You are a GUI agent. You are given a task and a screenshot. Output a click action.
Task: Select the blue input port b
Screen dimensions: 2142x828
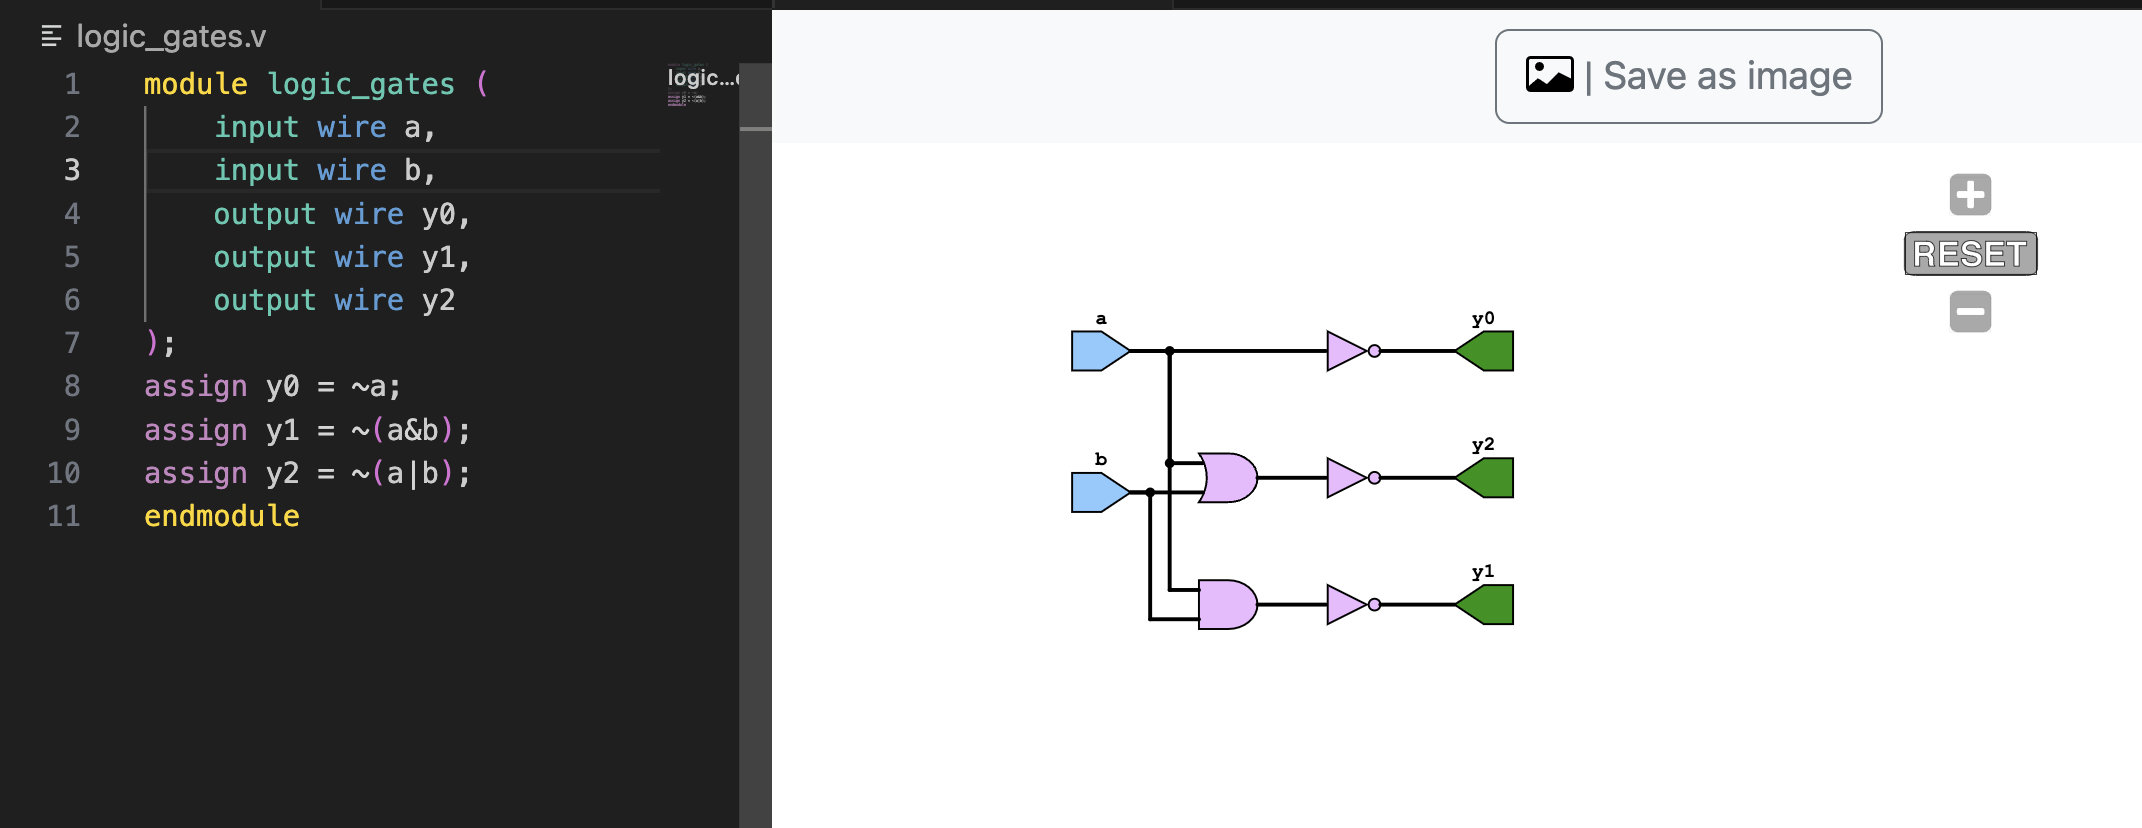pyautogui.click(x=1098, y=492)
